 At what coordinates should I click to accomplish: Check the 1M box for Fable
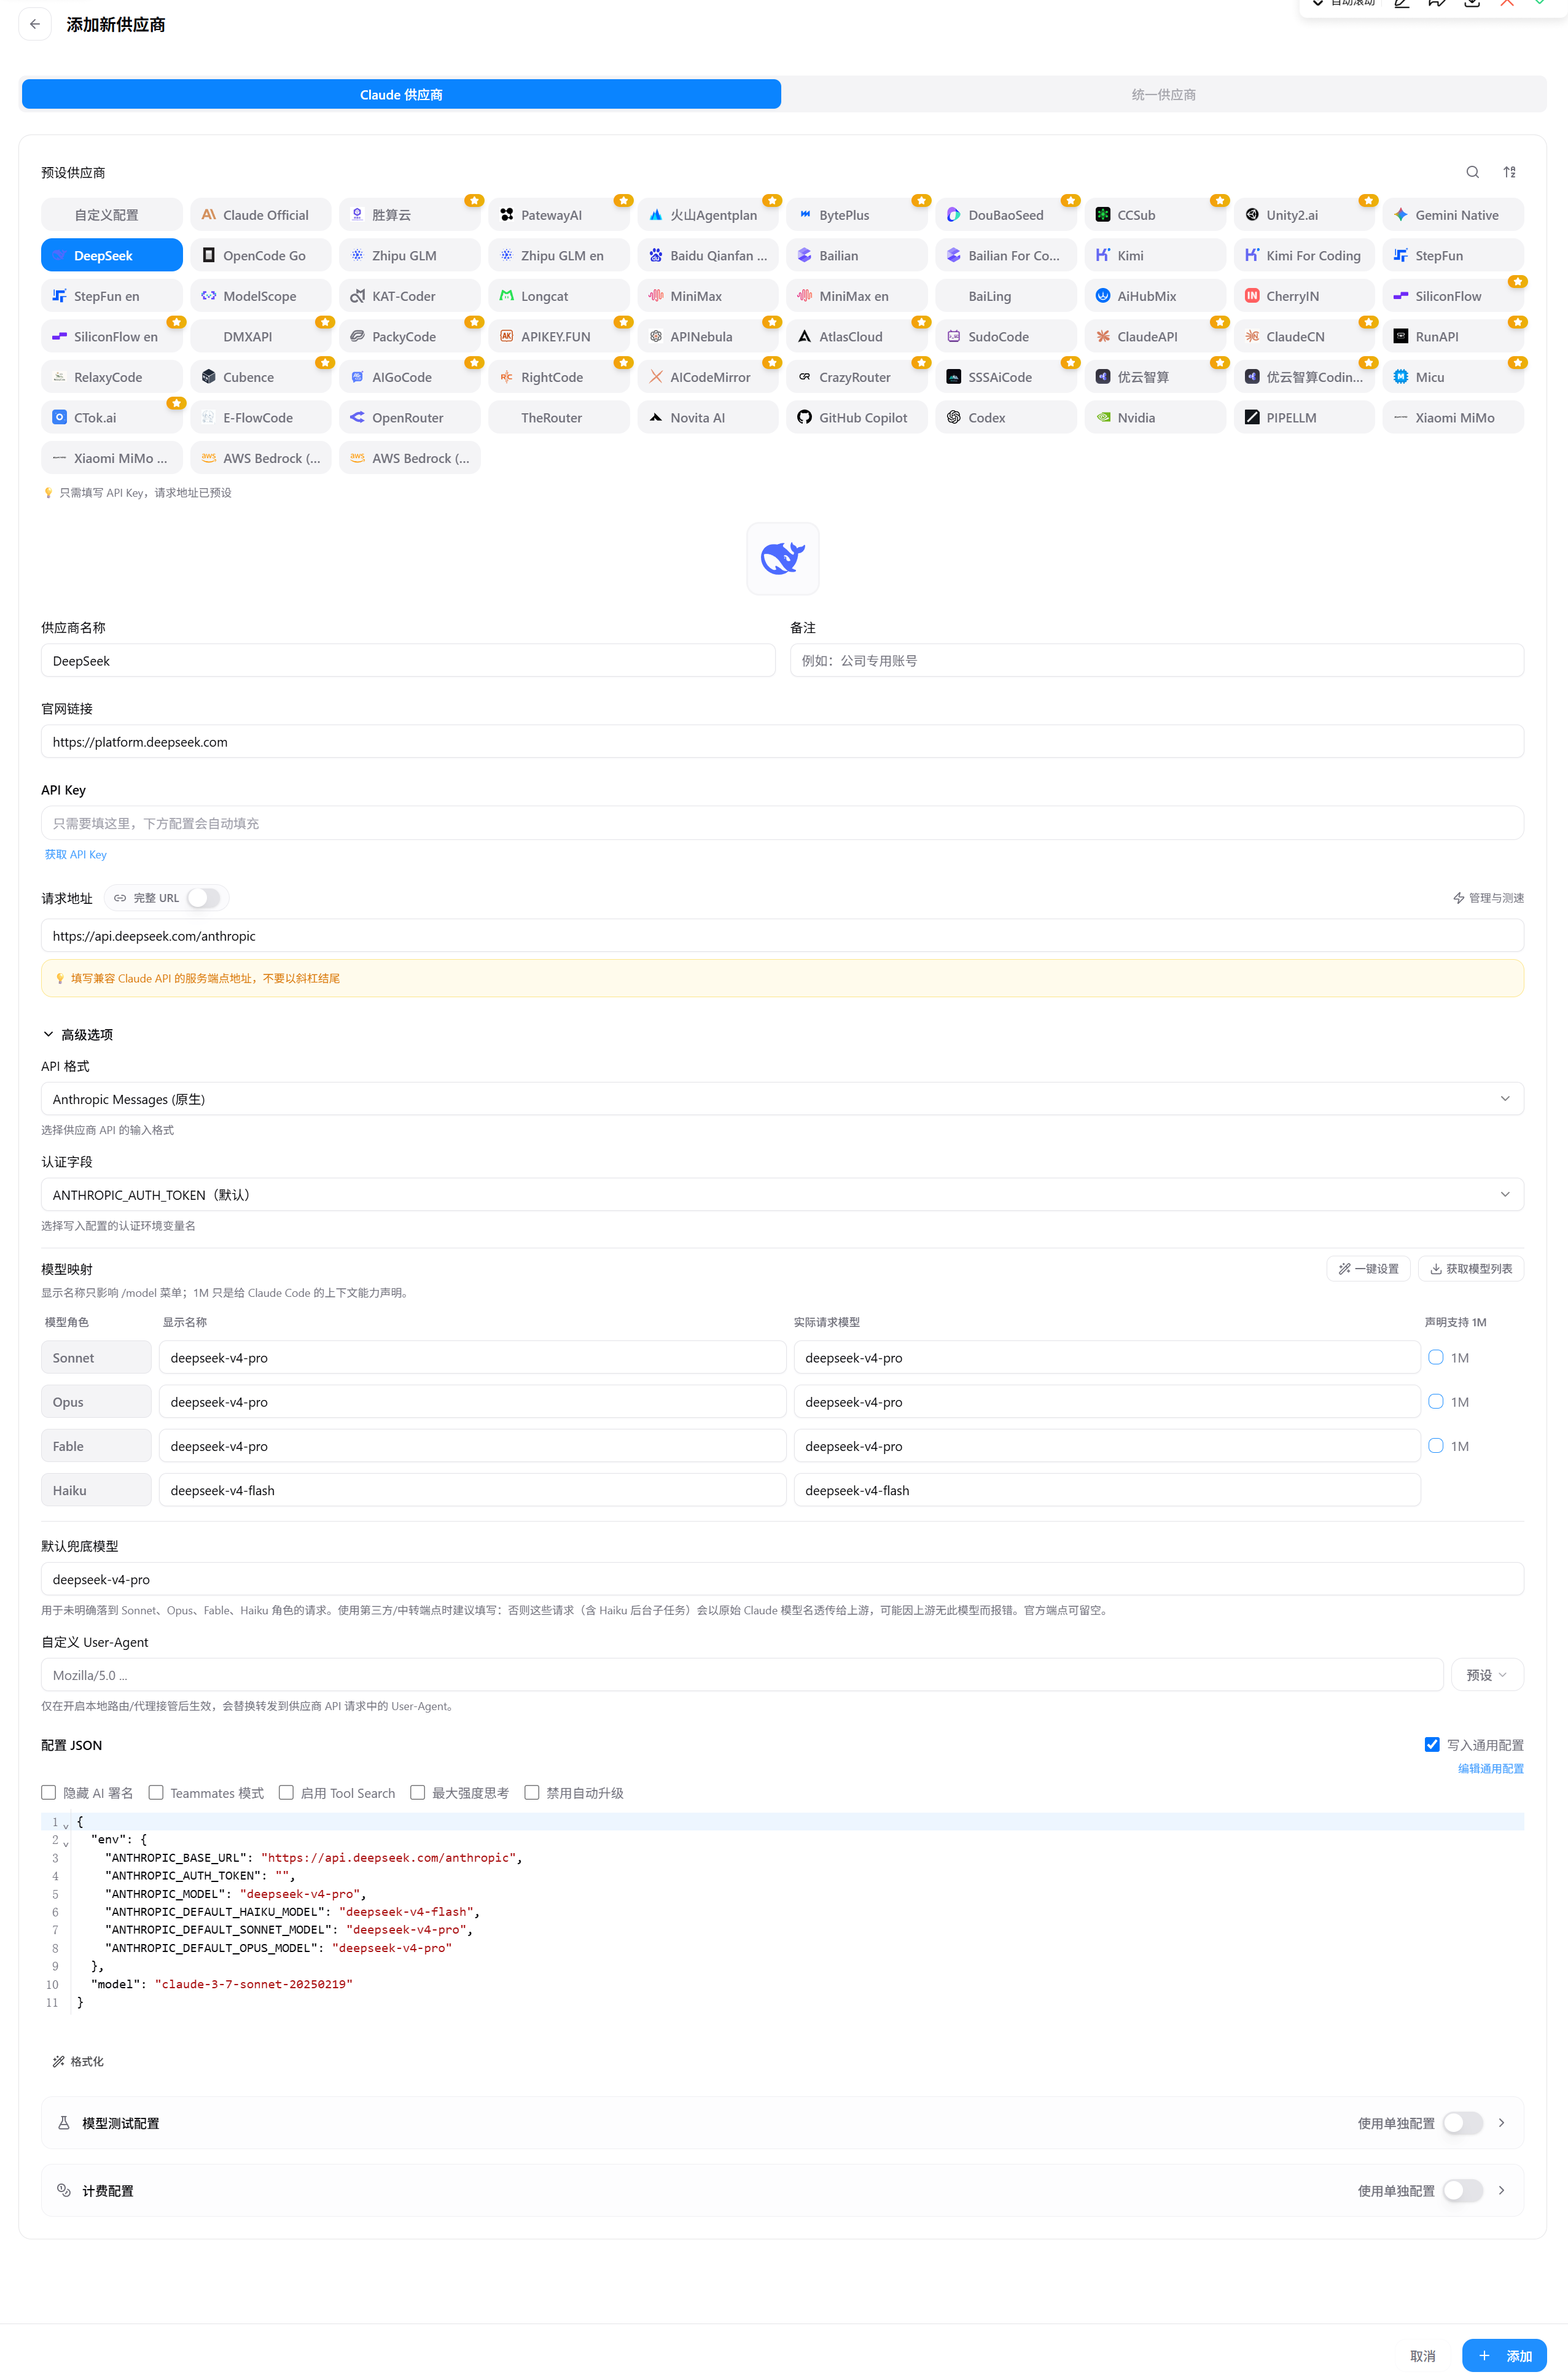tap(1436, 1445)
